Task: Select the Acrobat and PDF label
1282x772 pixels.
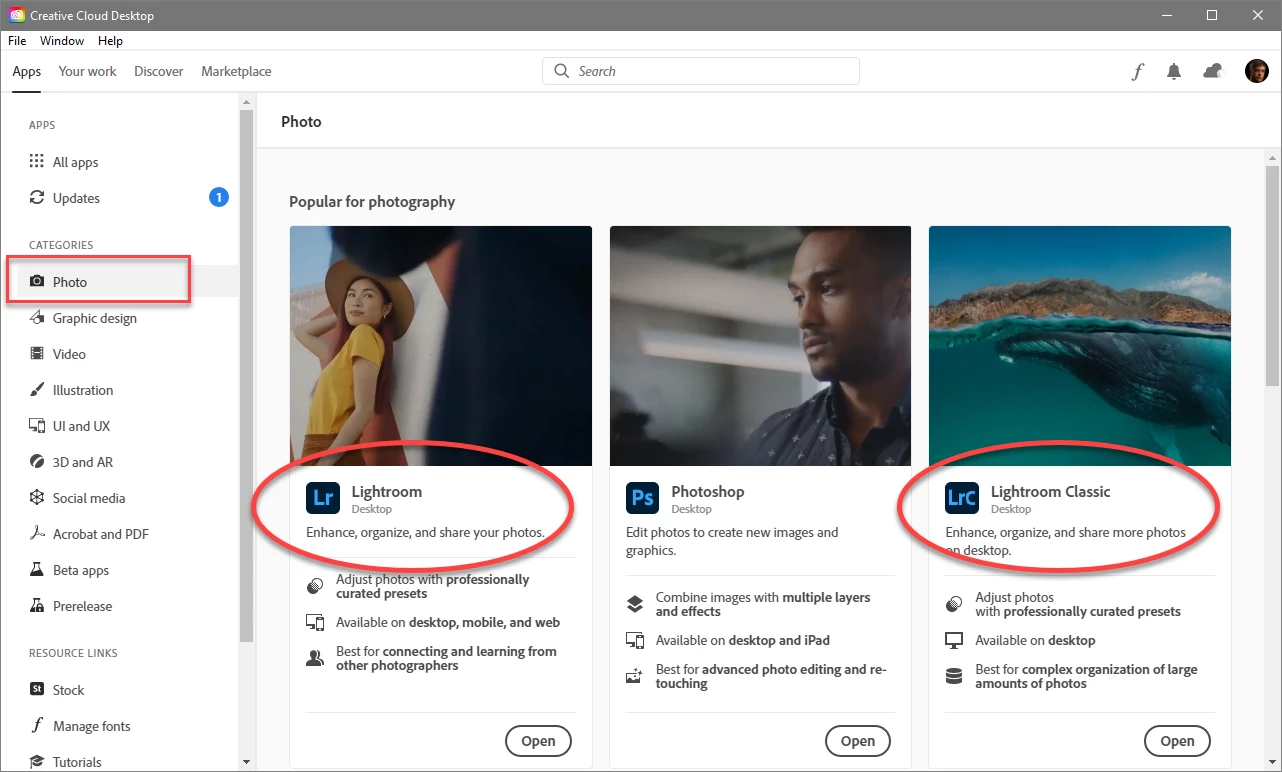Action: pos(101,534)
